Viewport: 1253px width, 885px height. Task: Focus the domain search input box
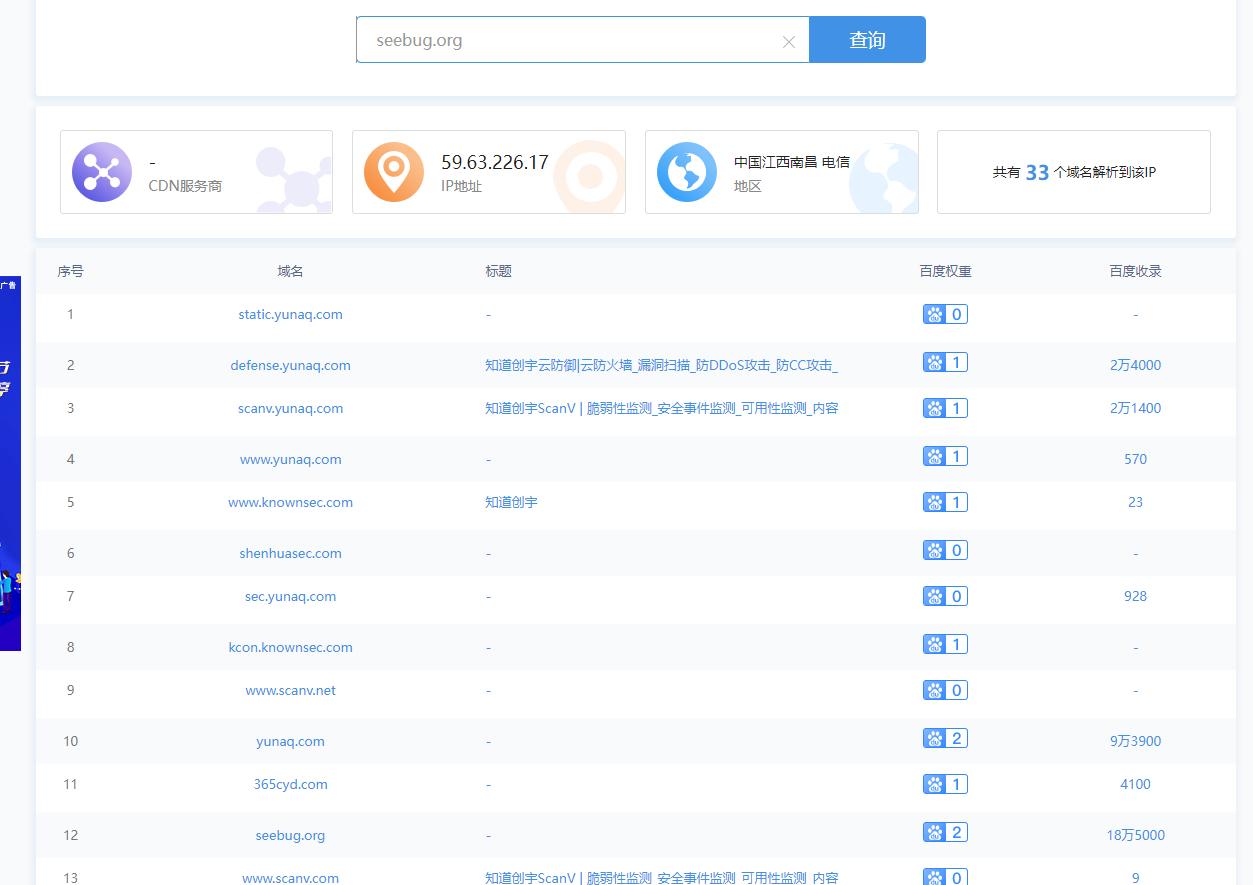coord(582,40)
